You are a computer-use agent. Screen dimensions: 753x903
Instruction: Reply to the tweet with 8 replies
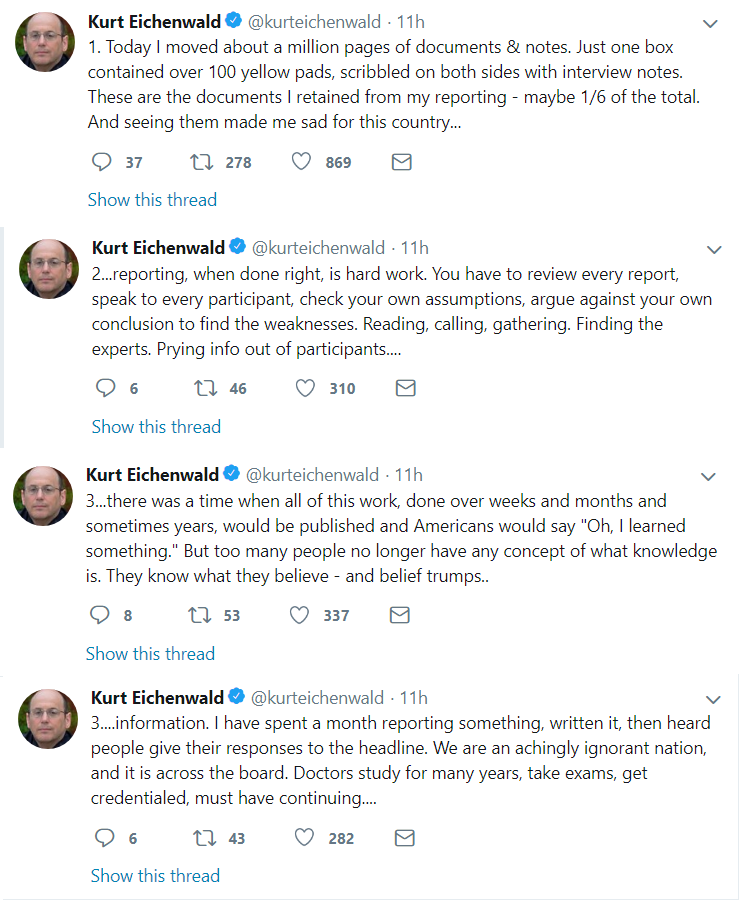point(100,615)
